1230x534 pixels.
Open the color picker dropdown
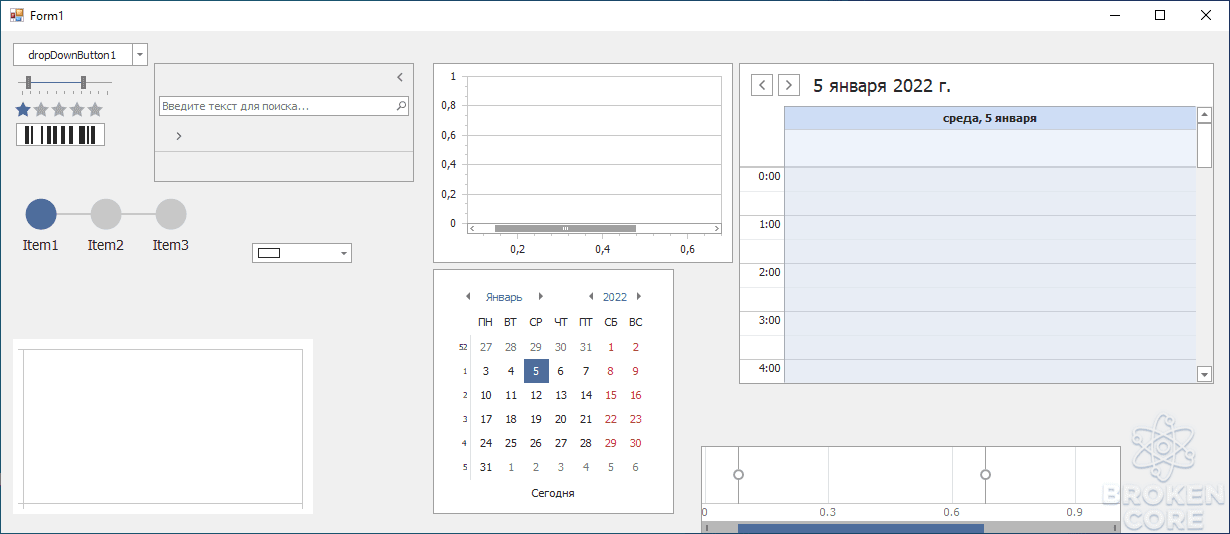(x=344, y=253)
